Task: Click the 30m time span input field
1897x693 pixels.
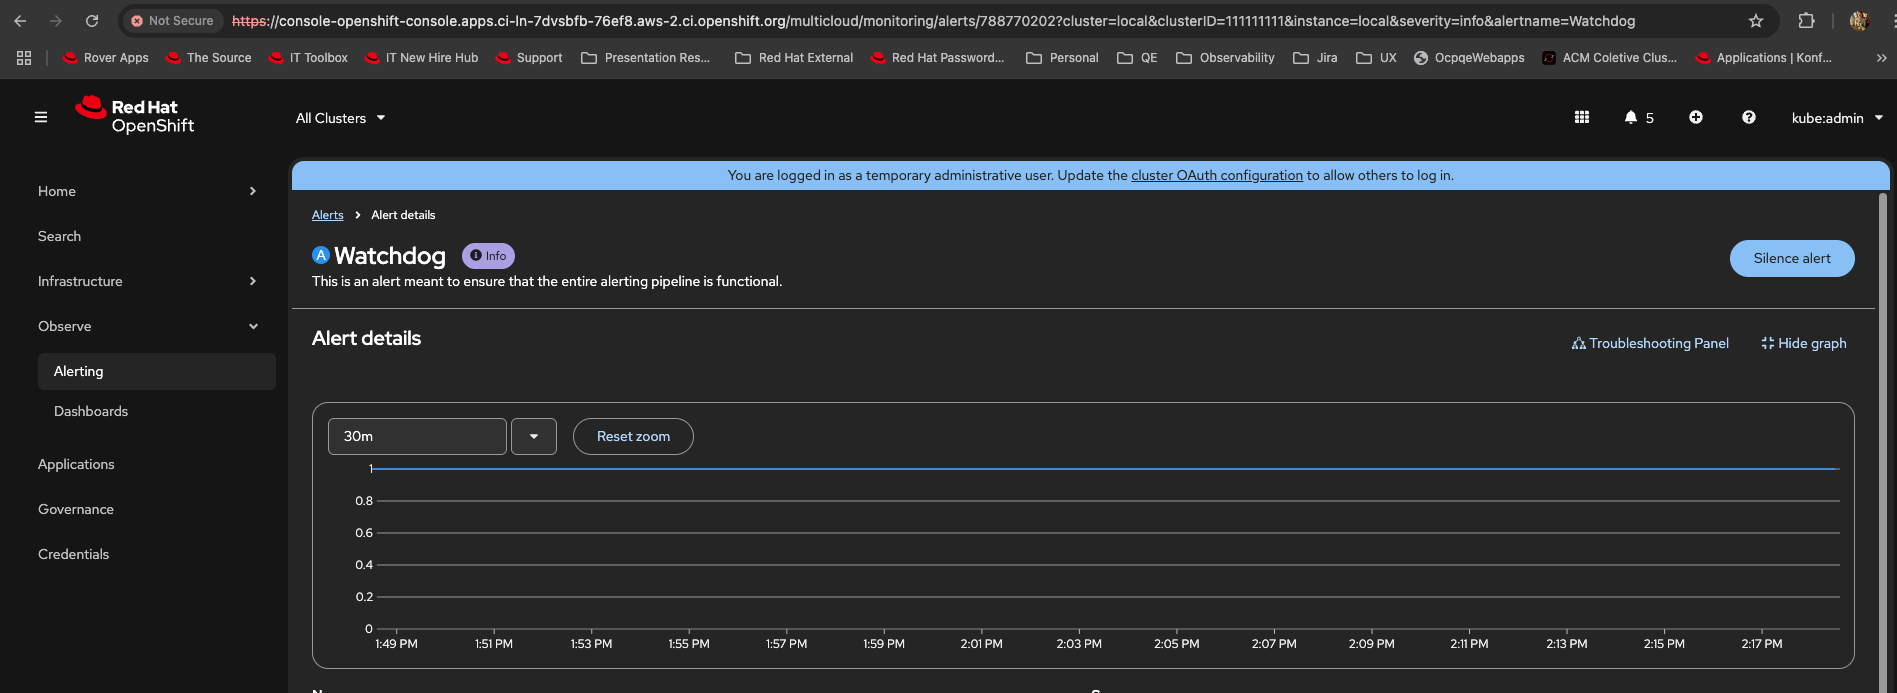Action: pos(417,436)
